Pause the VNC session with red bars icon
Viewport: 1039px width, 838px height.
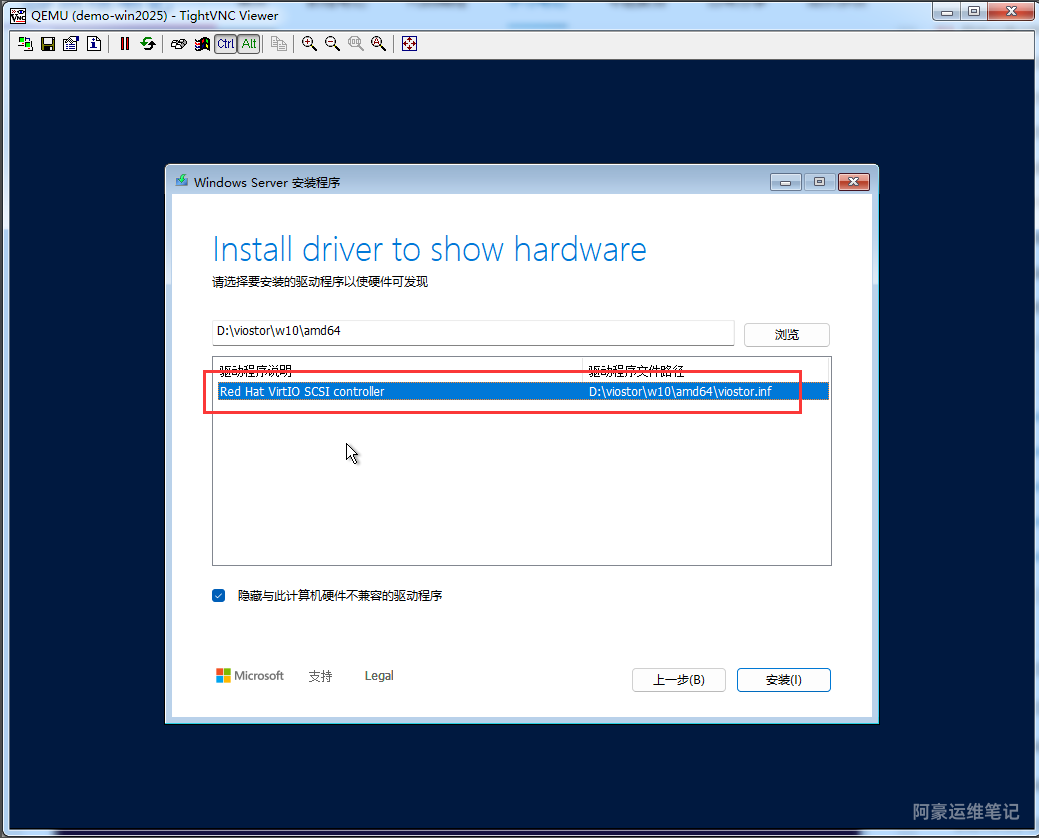[x=125, y=44]
